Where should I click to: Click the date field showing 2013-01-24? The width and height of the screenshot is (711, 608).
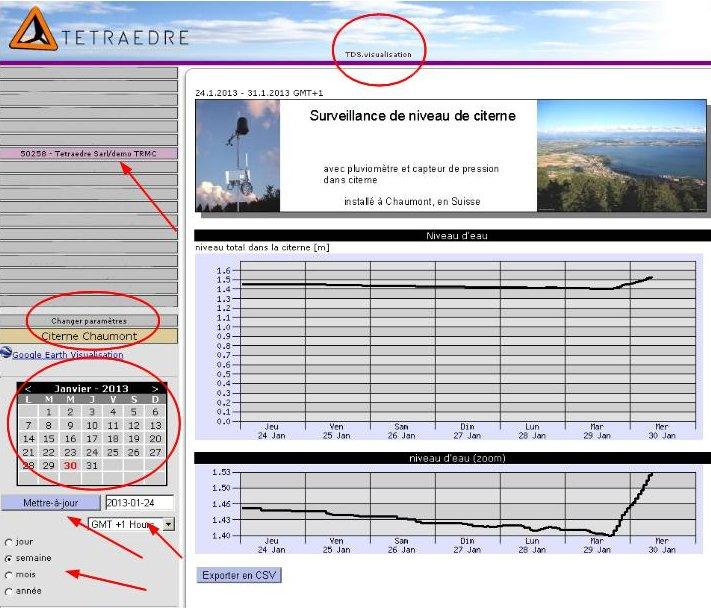[139, 503]
